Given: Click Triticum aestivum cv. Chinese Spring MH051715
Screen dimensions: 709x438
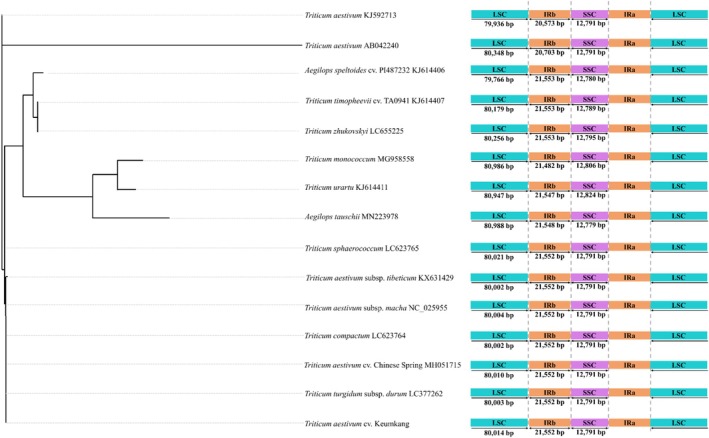Looking at the screenshot, I should click(383, 365).
